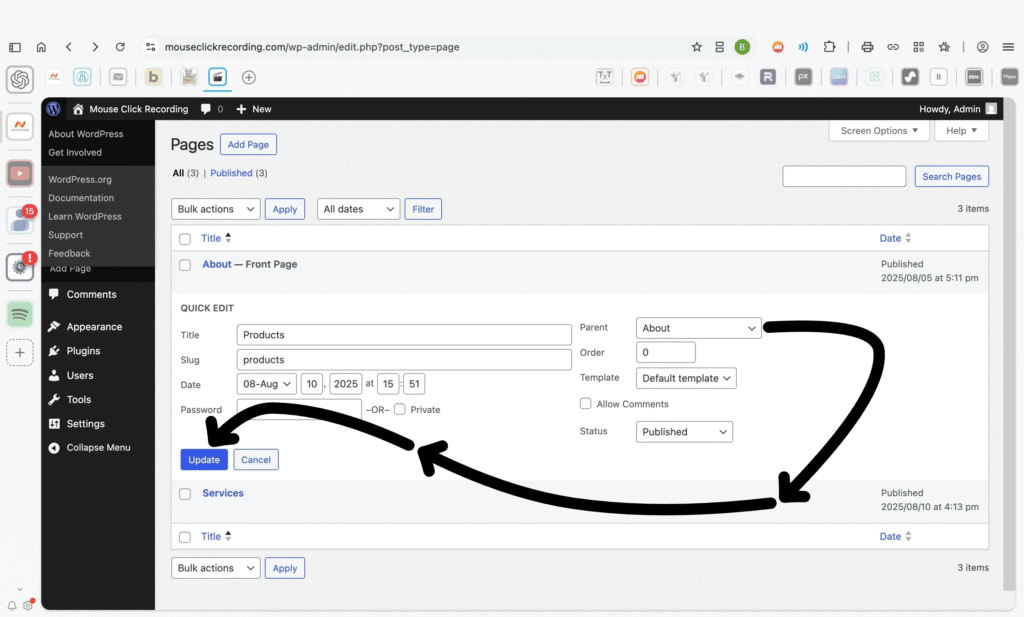Screen dimensions: 1024x617
Task: Select the Appearance menu item
Action: pyautogui.click(x=94, y=327)
